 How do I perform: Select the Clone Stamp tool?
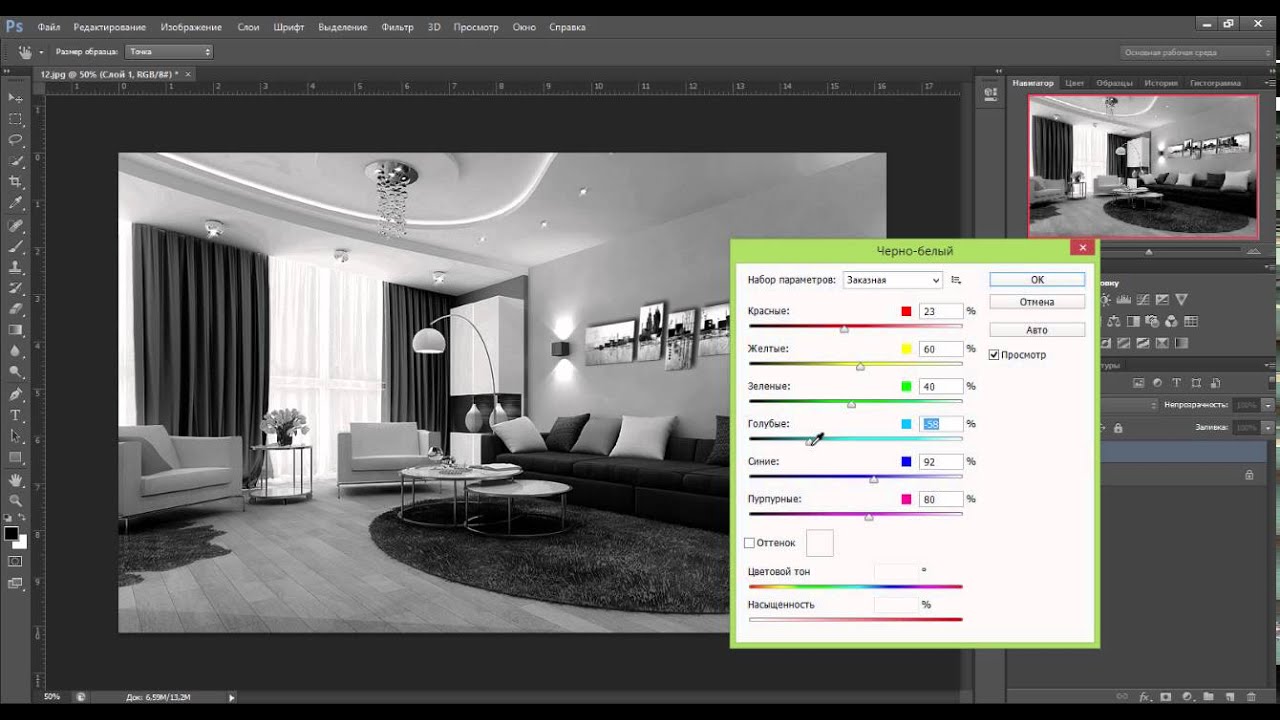click(15, 267)
